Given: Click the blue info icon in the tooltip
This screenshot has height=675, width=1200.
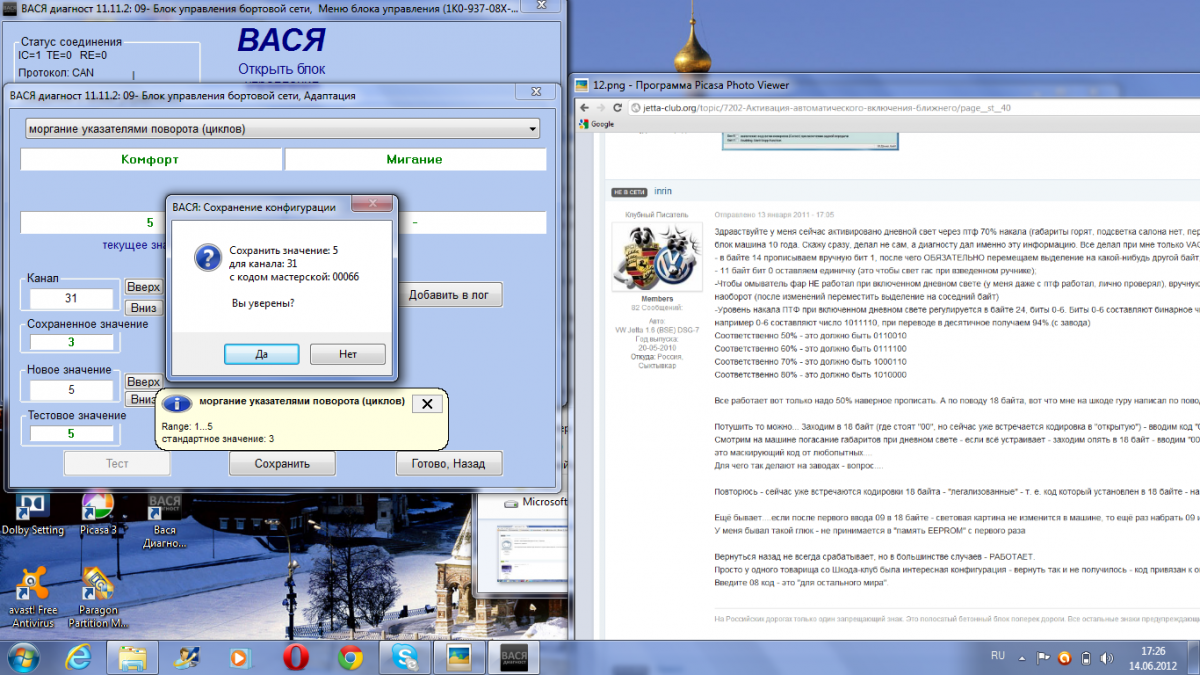Looking at the screenshot, I should click(x=178, y=403).
